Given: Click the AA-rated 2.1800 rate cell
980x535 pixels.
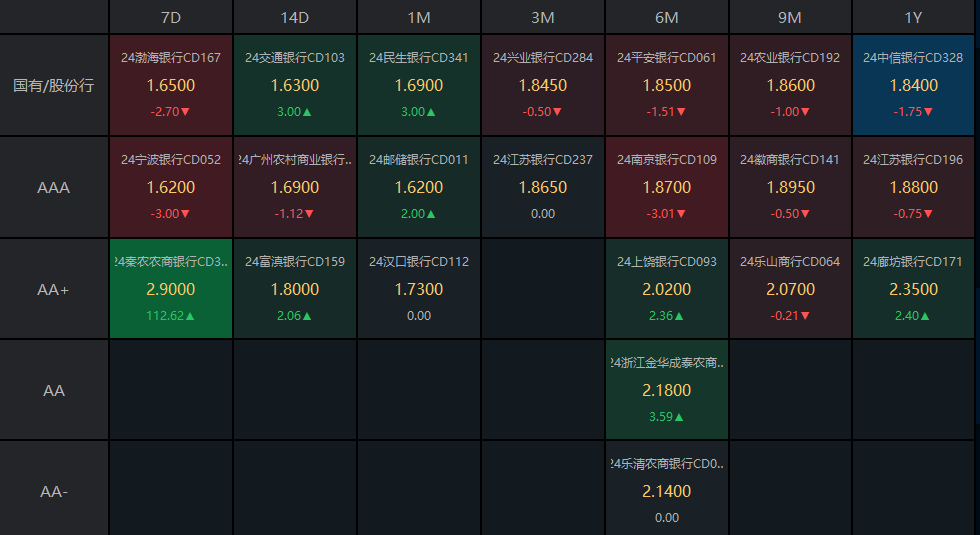Looking at the screenshot, I should pyautogui.click(x=666, y=390).
